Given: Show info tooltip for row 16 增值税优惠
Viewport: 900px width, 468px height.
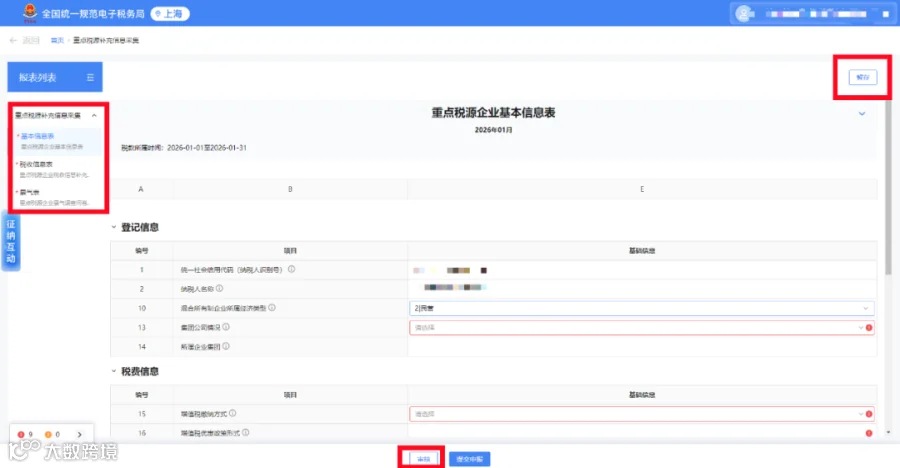Looking at the screenshot, I should (x=246, y=432).
